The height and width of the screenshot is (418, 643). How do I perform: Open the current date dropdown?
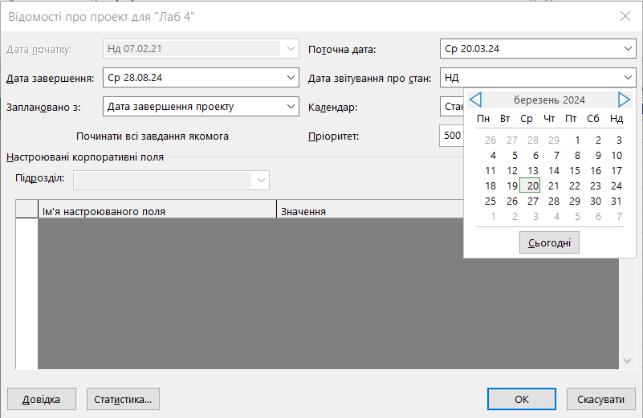(x=628, y=49)
